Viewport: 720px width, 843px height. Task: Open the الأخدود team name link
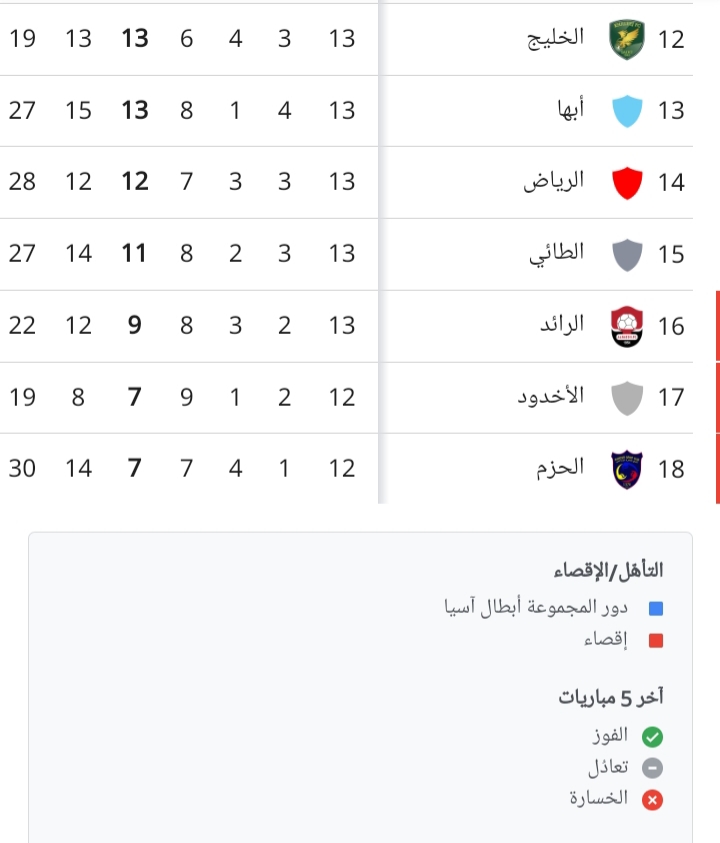coord(550,397)
